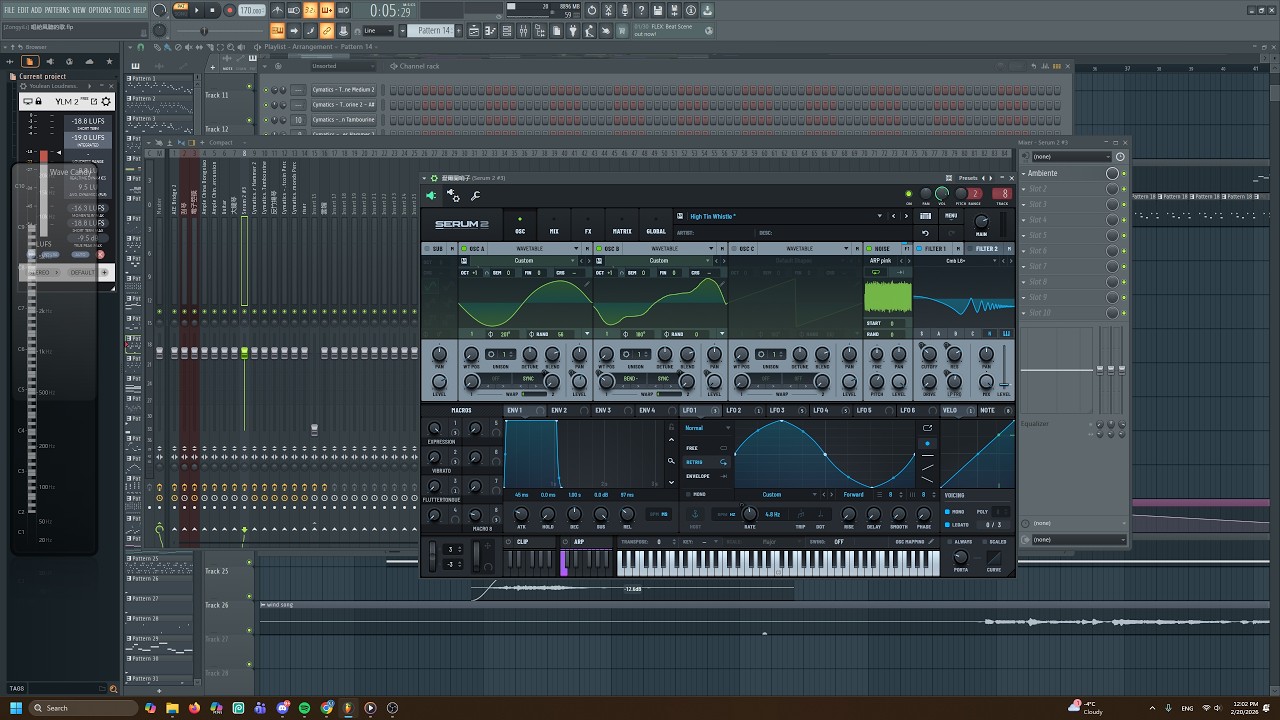This screenshot has height=720, width=1280.
Task: Toggle NOISE oscillator enable
Action: coord(869,249)
